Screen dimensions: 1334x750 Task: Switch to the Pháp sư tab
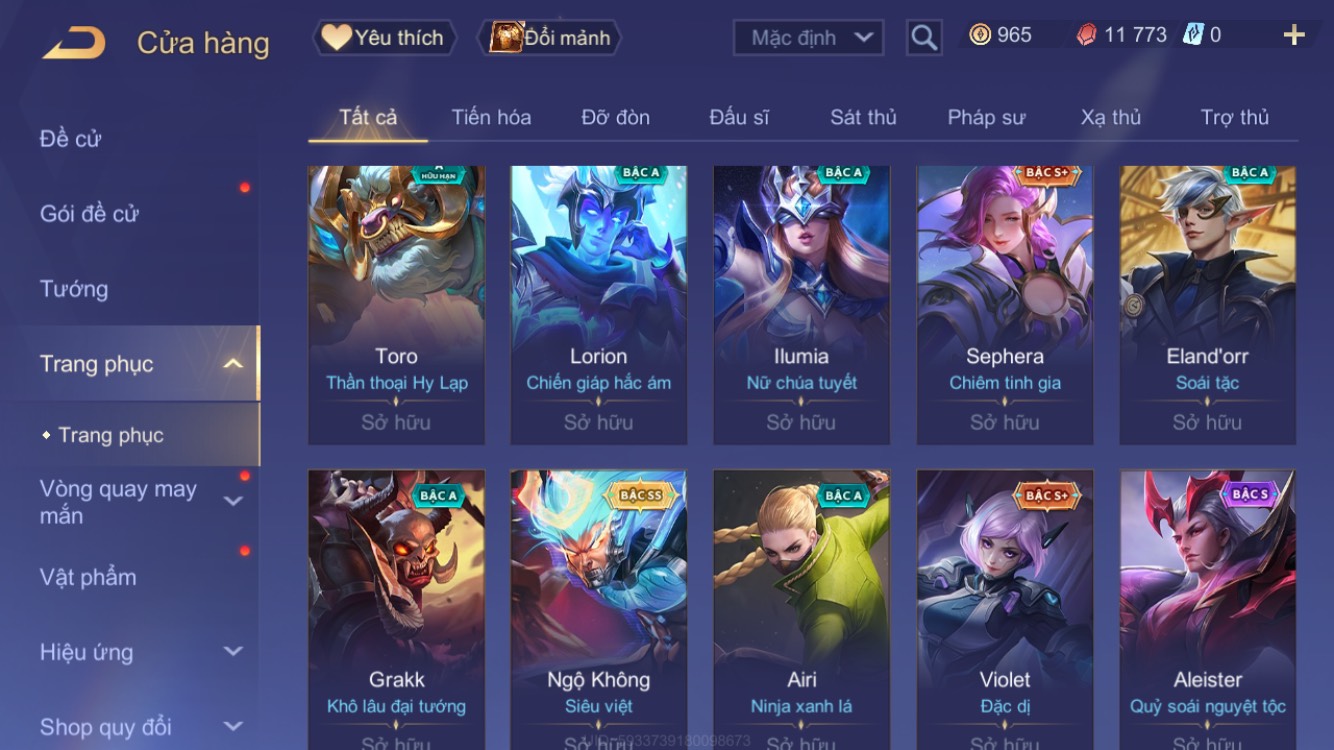(986, 117)
